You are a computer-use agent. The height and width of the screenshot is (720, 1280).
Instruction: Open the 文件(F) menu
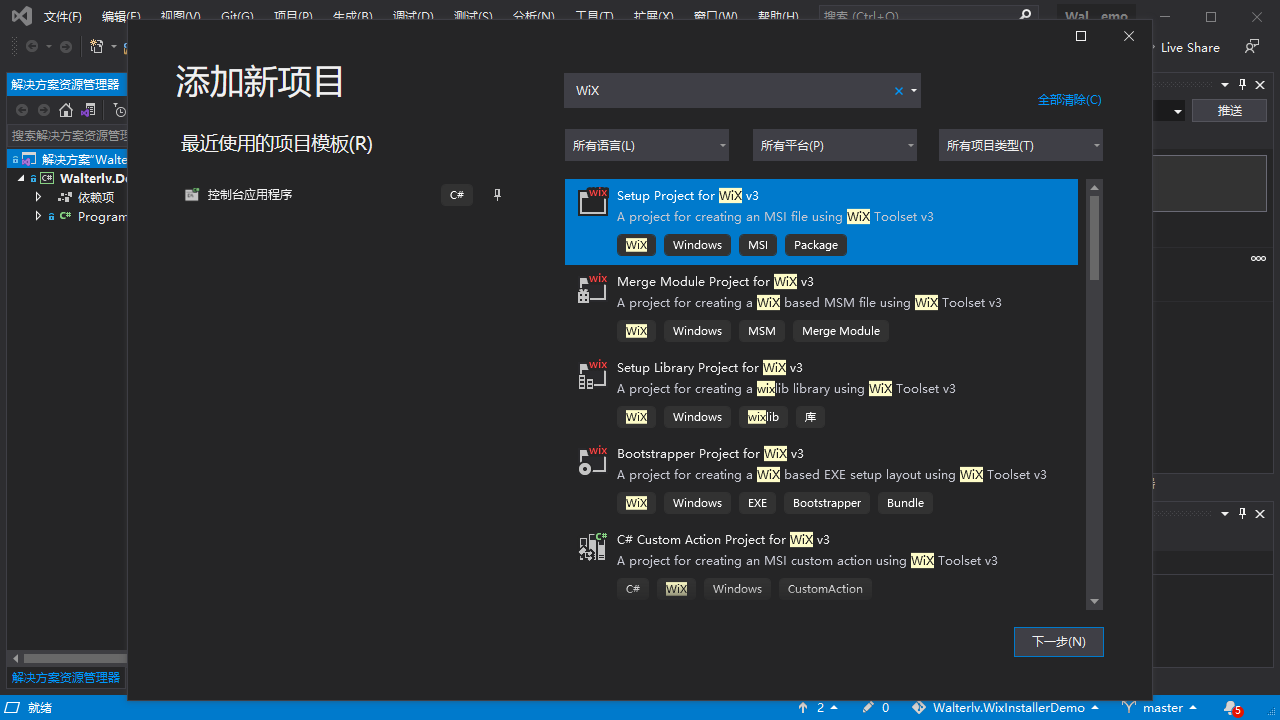[62, 17]
